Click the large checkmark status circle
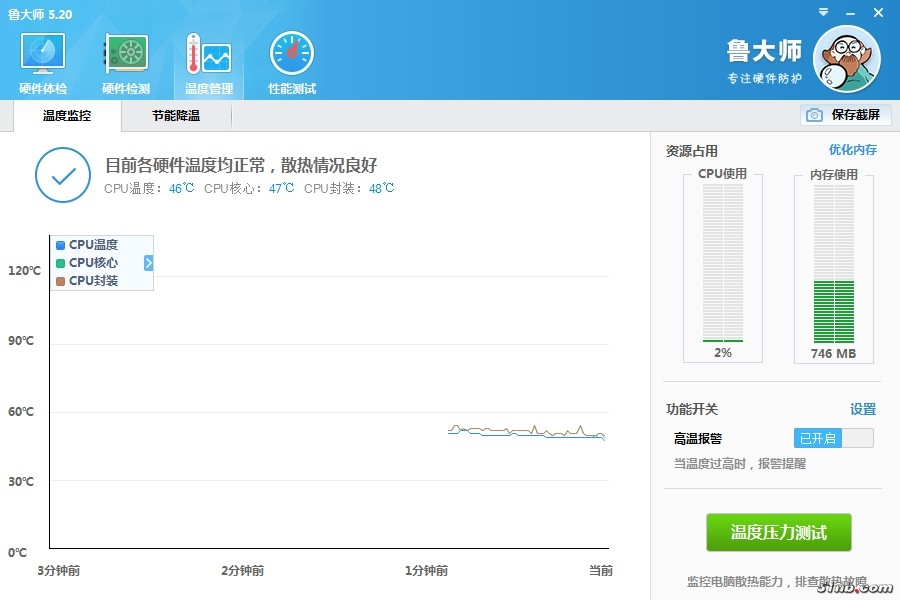 click(x=63, y=175)
